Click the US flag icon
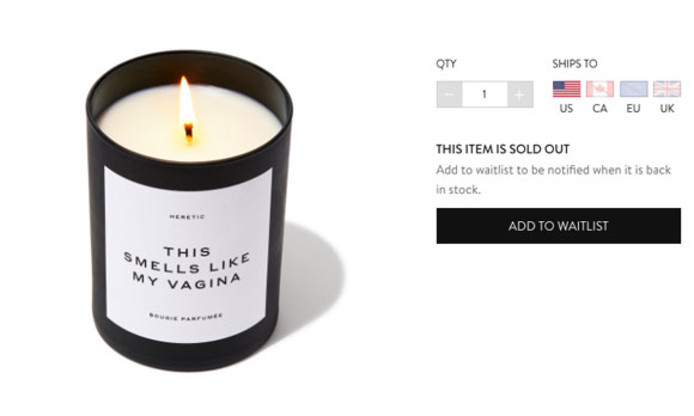The image size is (694, 416). (x=567, y=89)
